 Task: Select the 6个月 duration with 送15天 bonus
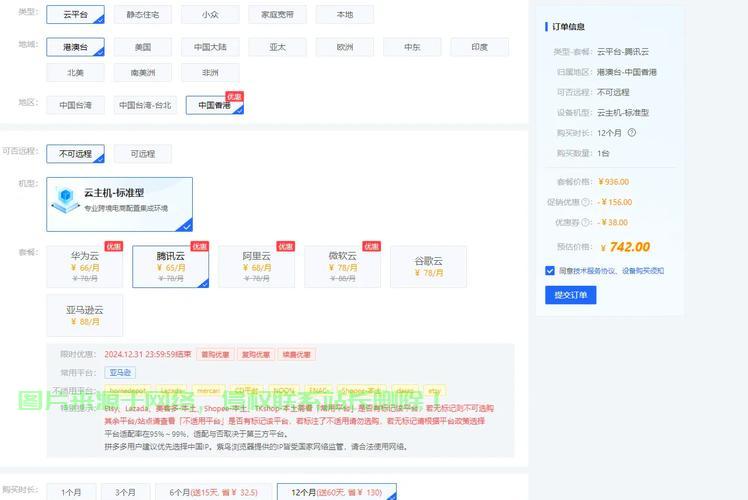(x=213, y=492)
